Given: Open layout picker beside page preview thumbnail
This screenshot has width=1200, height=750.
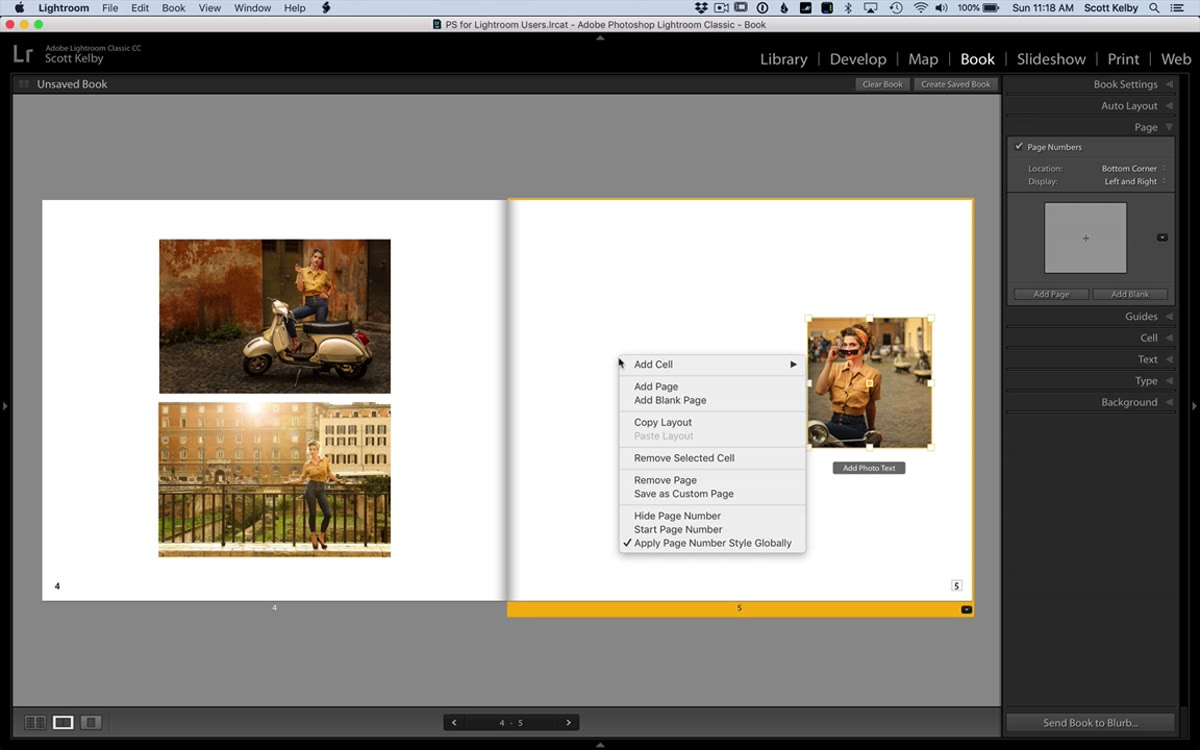Looking at the screenshot, I should pyautogui.click(x=1162, y=237).
